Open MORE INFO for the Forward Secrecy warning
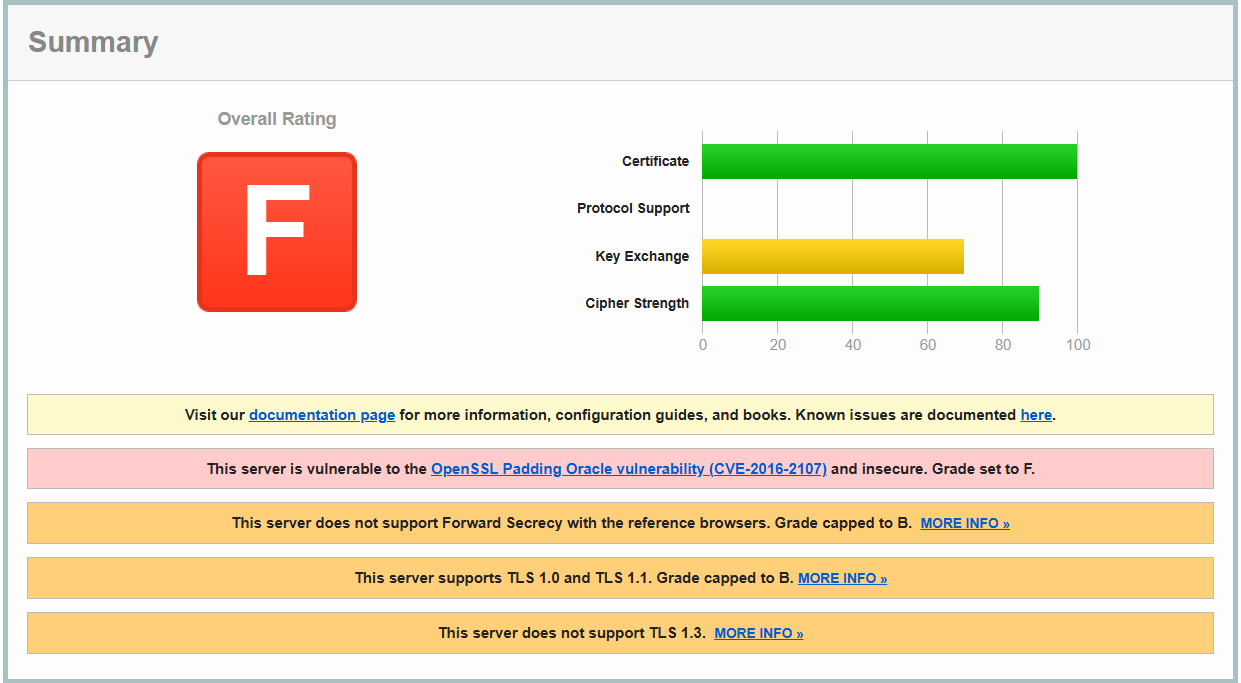 (x=965, y=523)
